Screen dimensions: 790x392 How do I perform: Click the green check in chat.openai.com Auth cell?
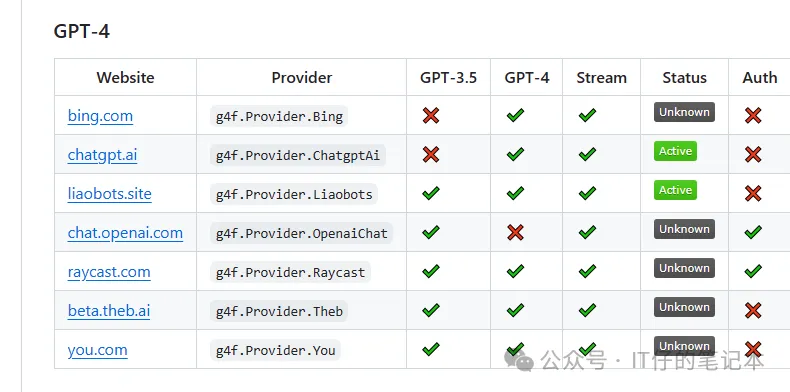click(x=753, y=232)
